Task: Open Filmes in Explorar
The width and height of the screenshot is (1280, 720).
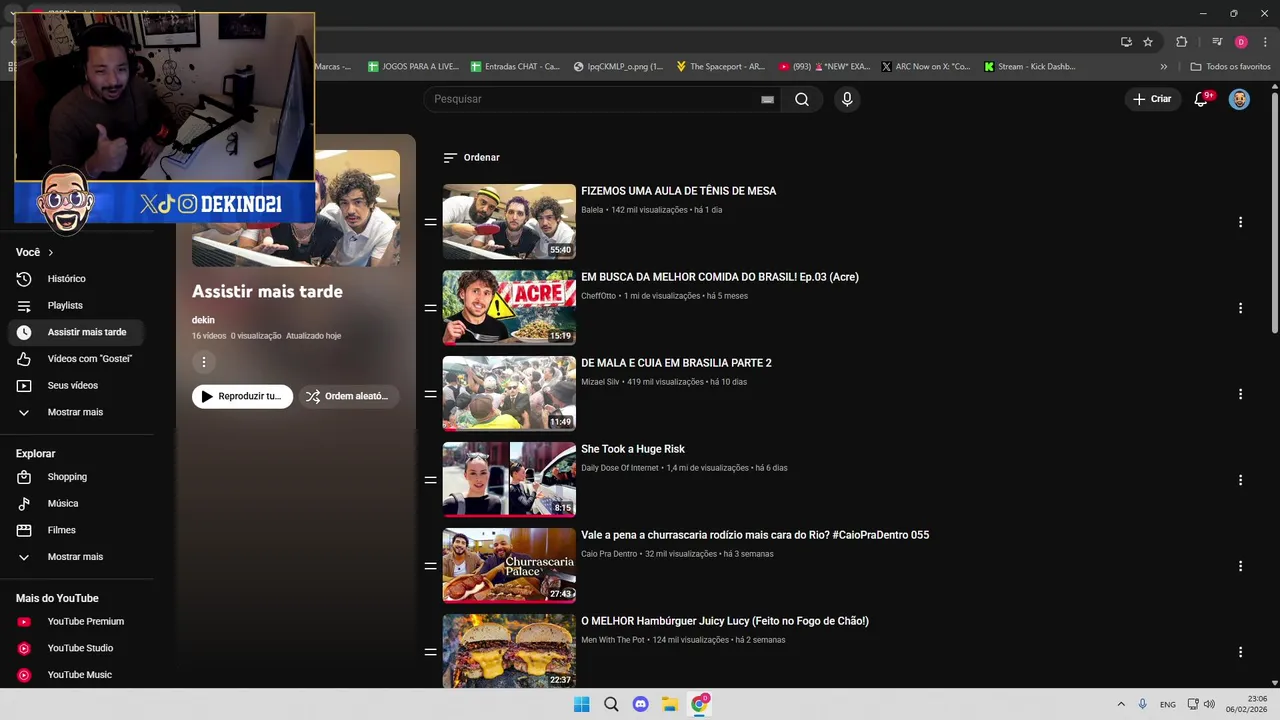Action: [x=75, y=530]
